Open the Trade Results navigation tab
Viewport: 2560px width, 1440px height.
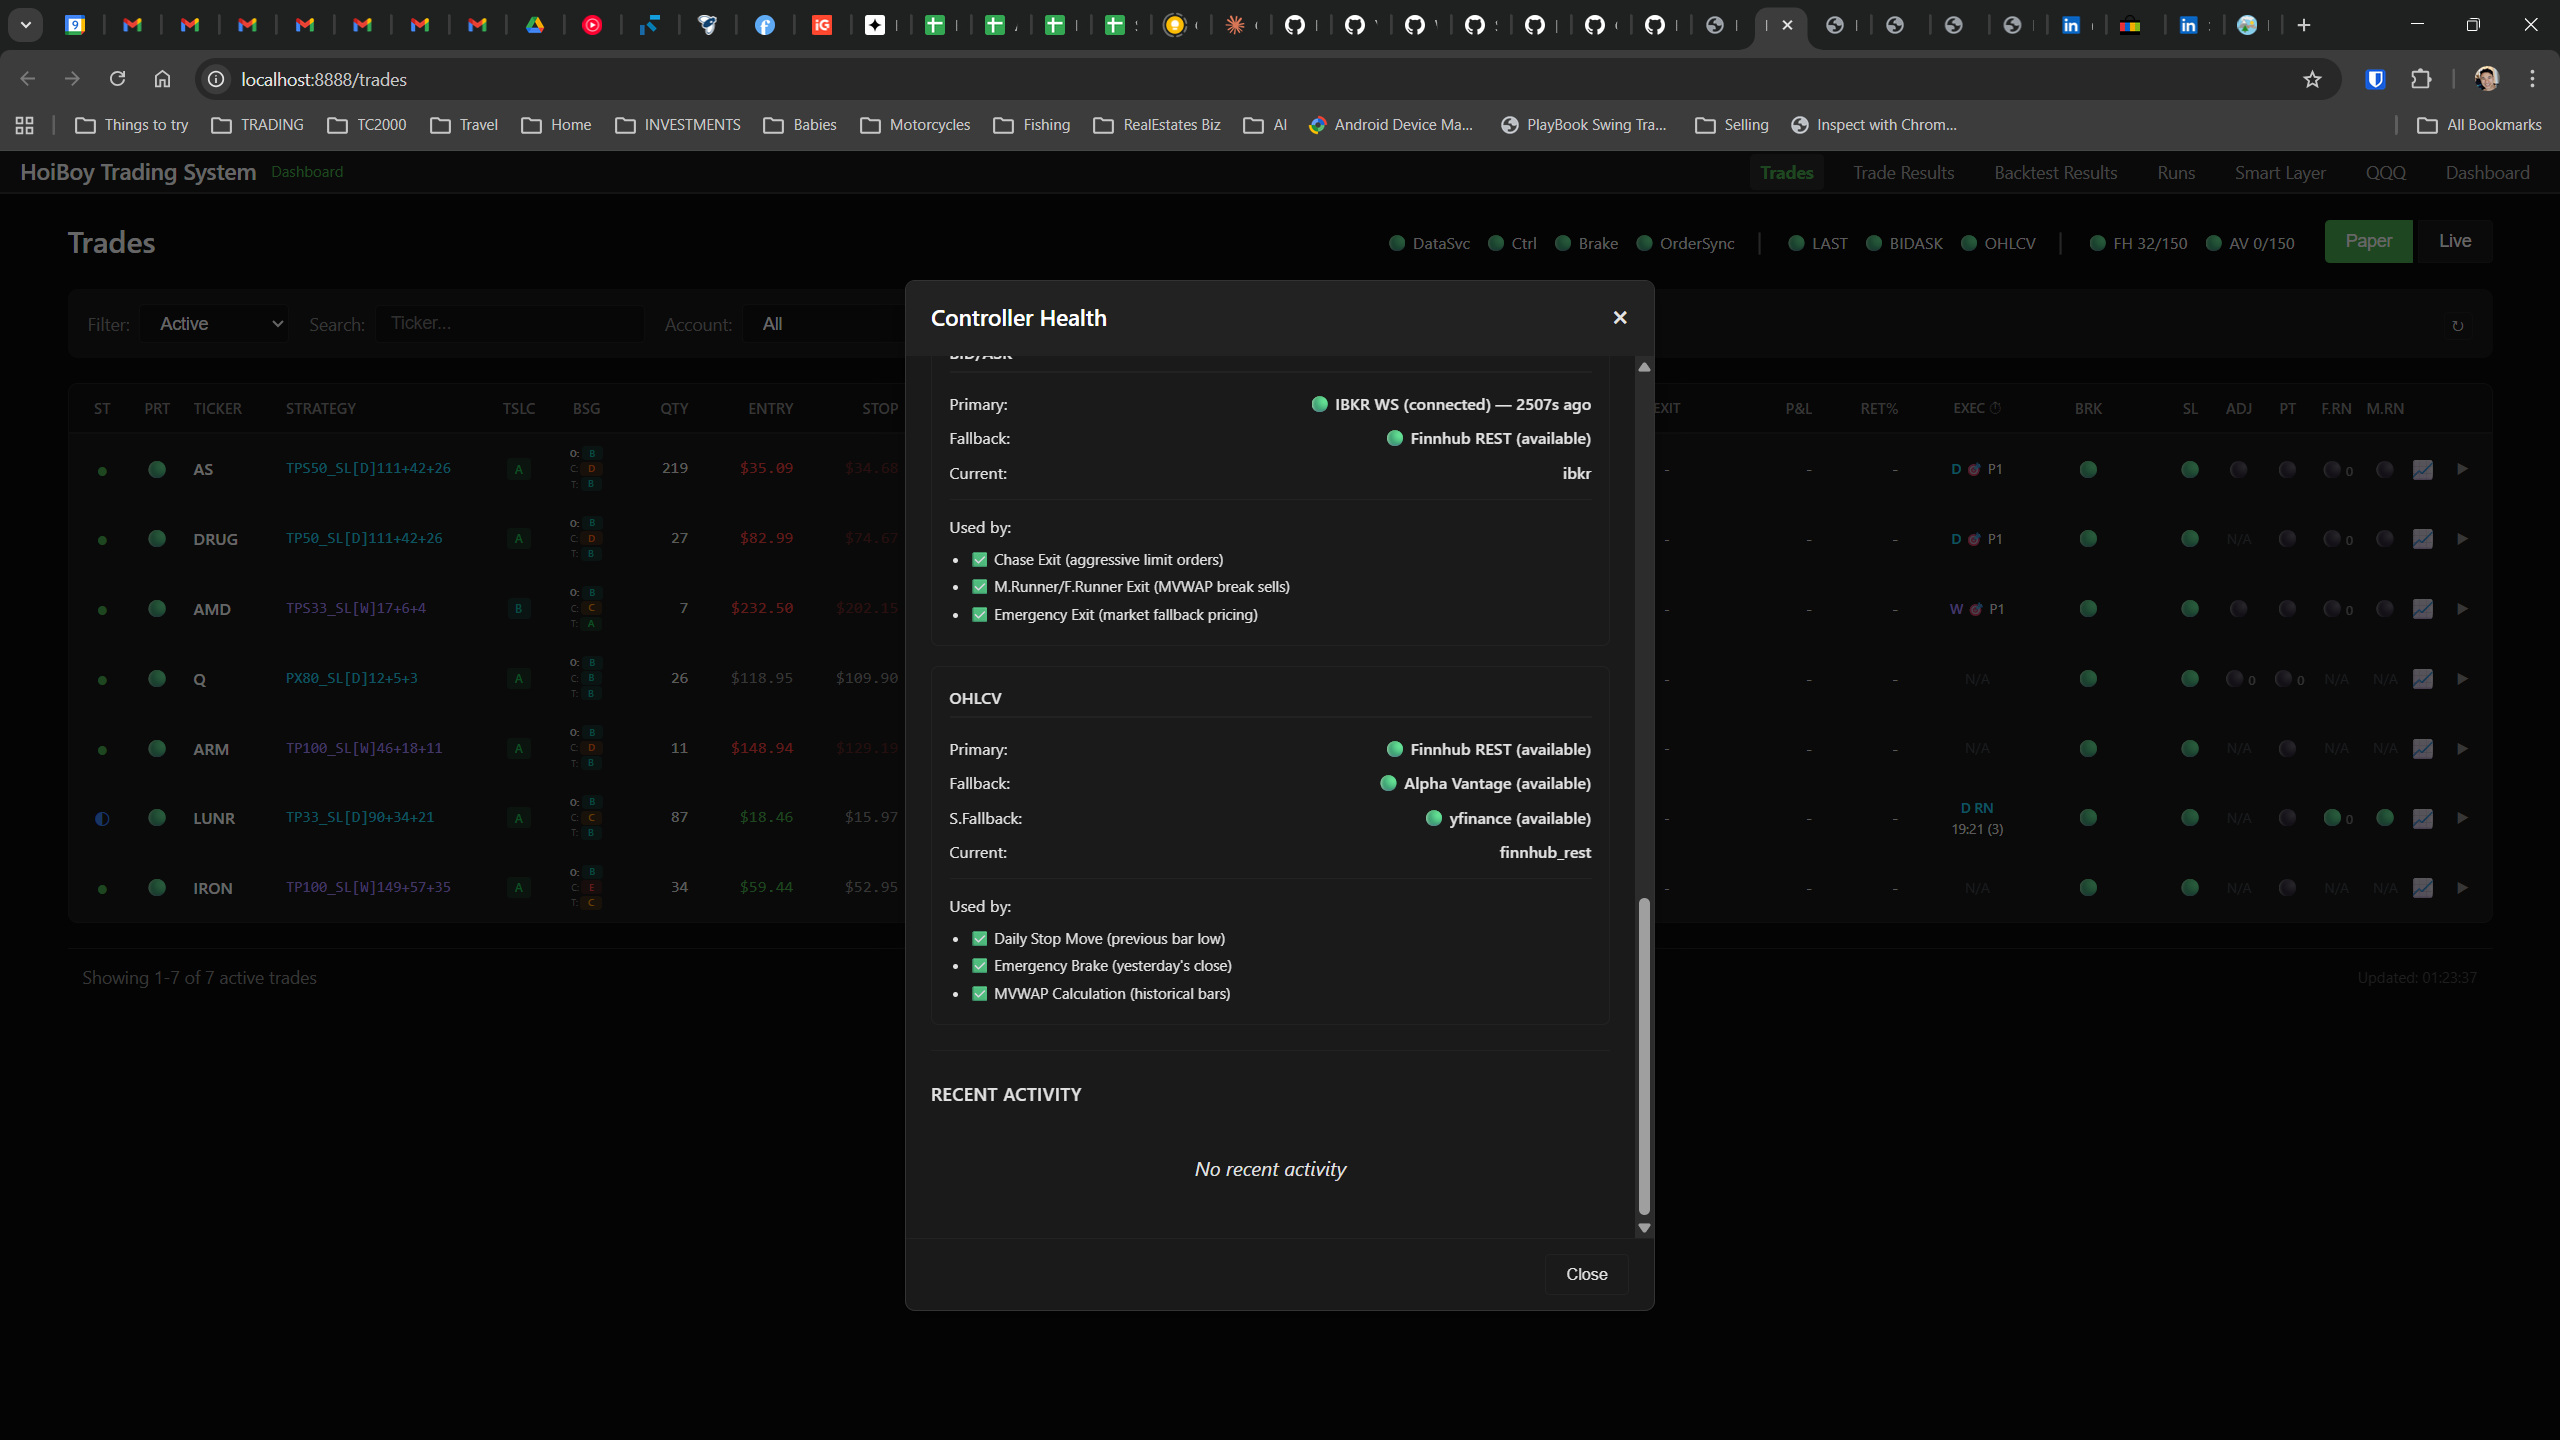(1903, 173)
